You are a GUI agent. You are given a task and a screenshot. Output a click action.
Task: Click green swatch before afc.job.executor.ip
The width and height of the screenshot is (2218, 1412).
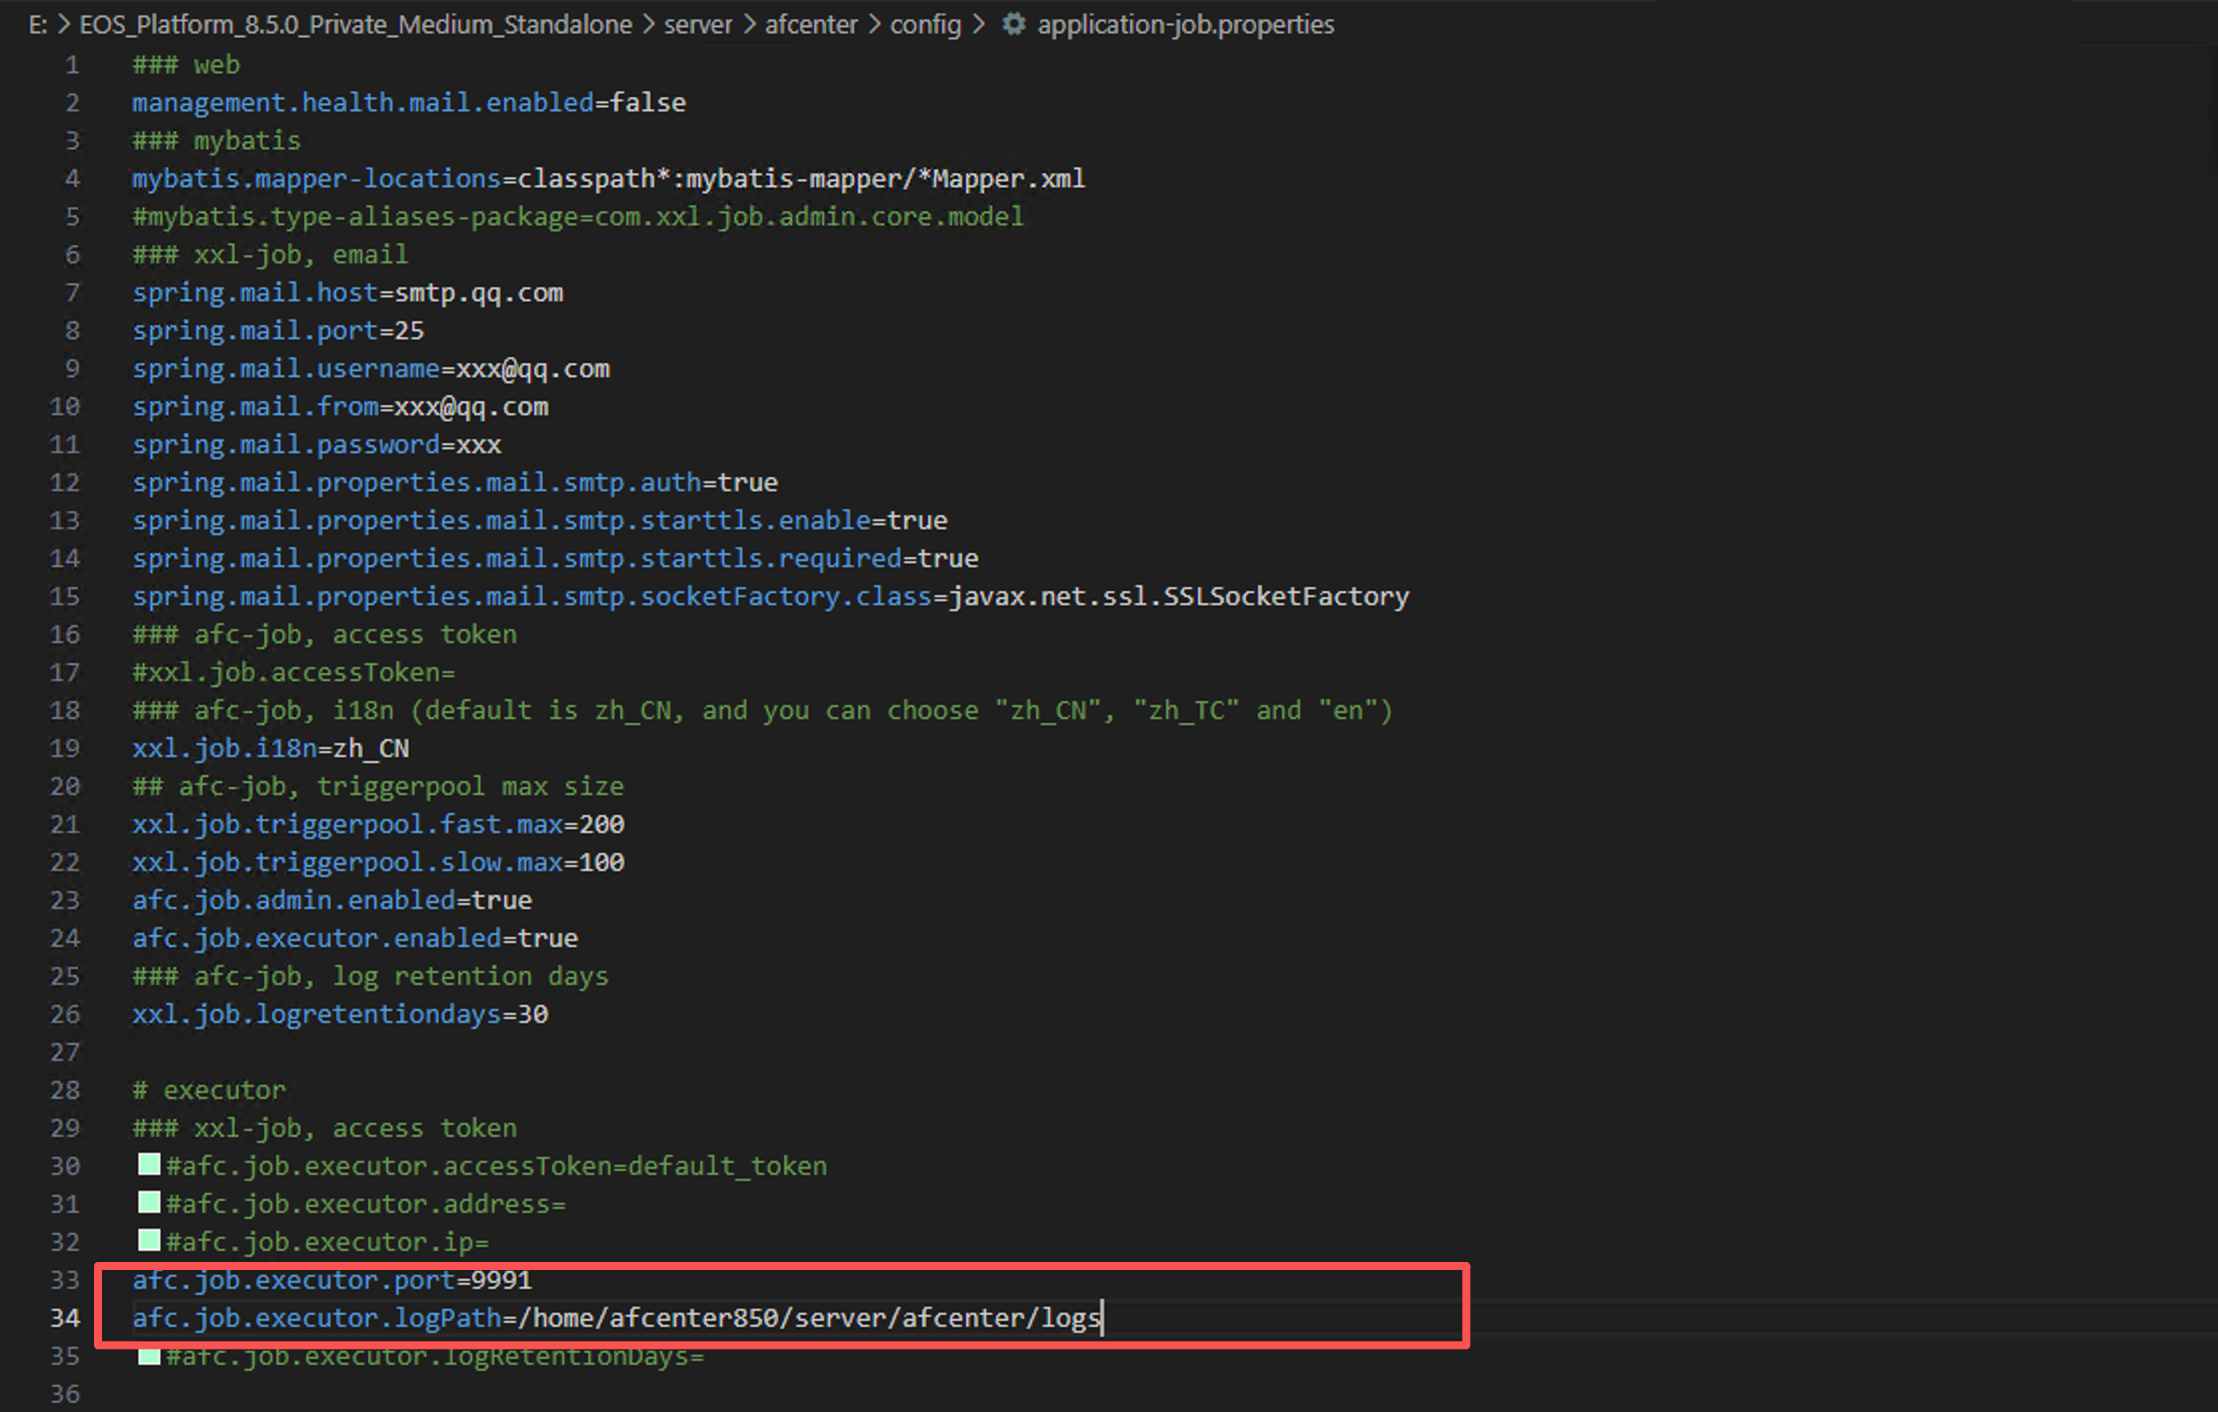(x=149, y=1240)
